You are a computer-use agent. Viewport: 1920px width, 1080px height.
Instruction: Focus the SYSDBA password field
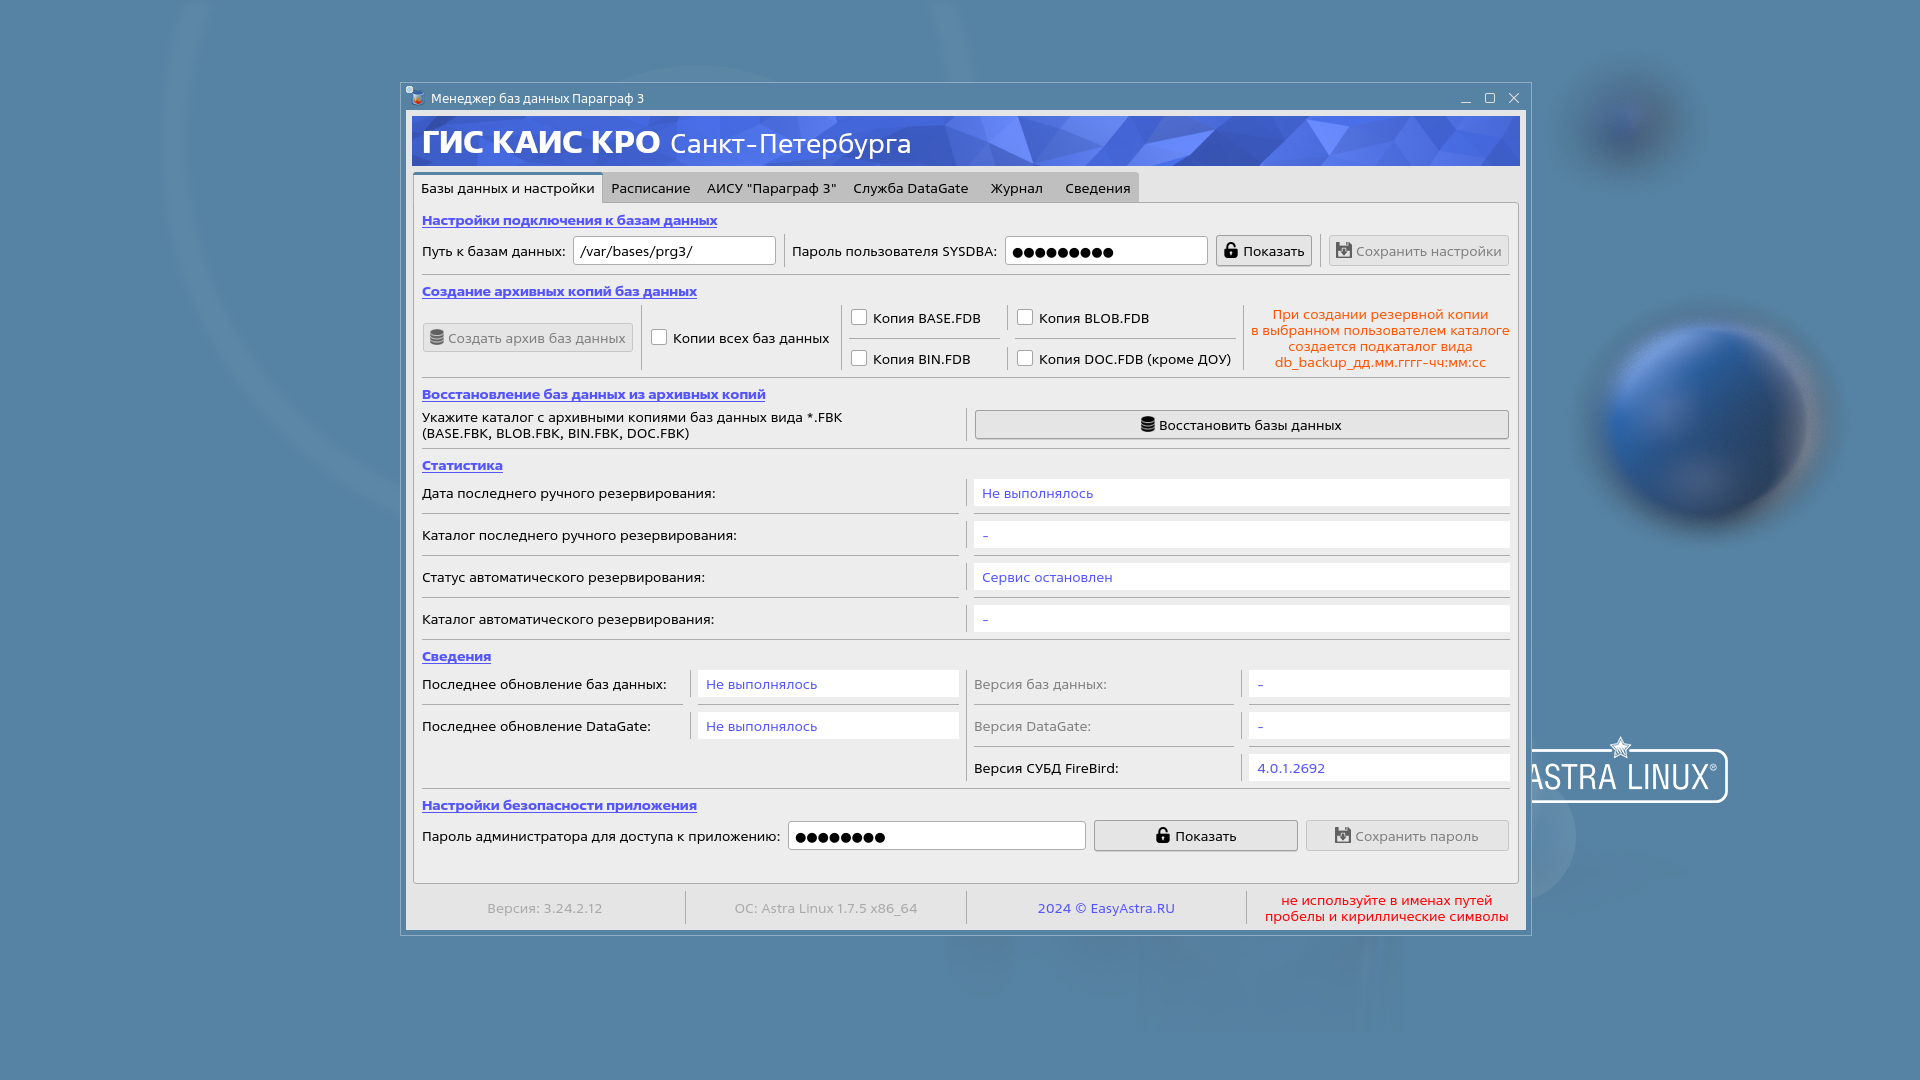pos(1106,251)
